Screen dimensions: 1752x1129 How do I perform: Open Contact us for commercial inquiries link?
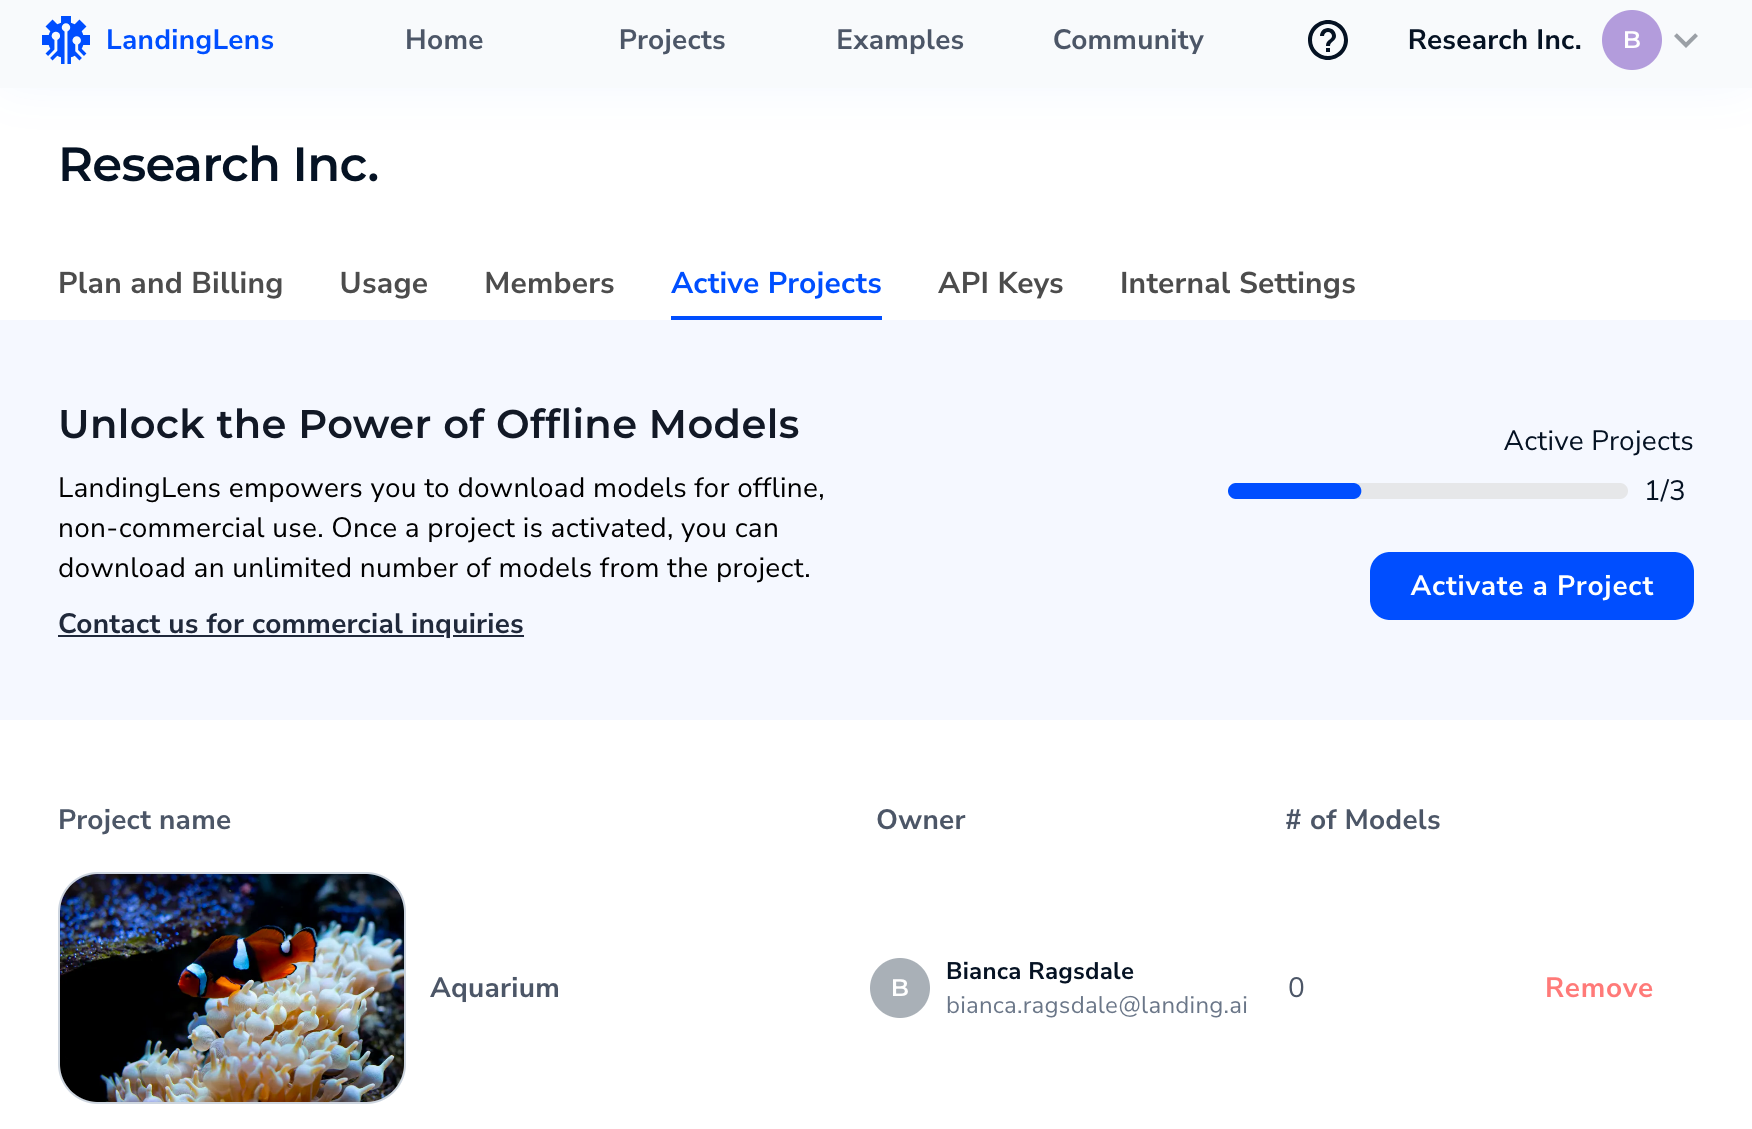point(291,624)
